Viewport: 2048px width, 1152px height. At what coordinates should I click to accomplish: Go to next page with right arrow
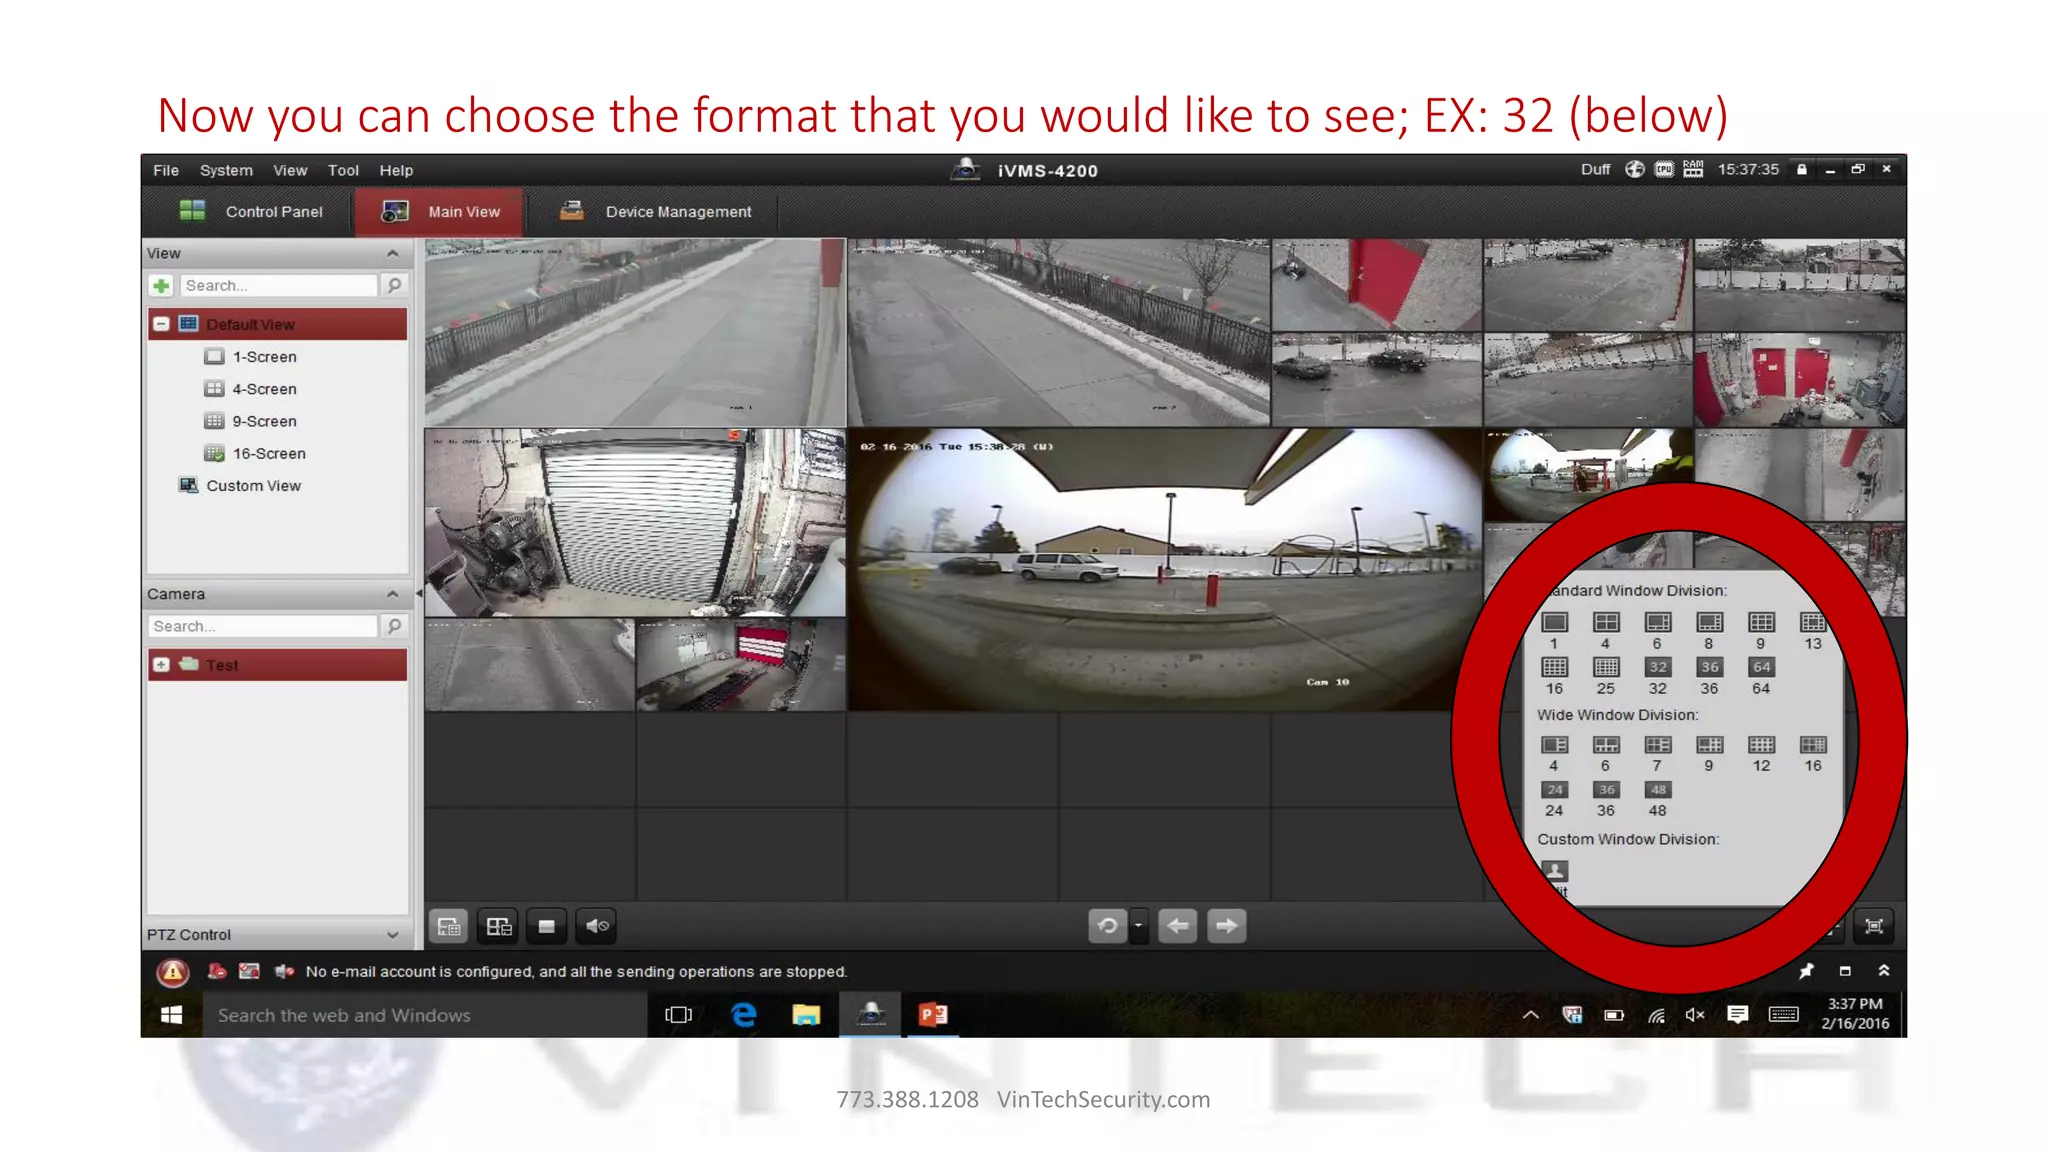[1227, 926]
